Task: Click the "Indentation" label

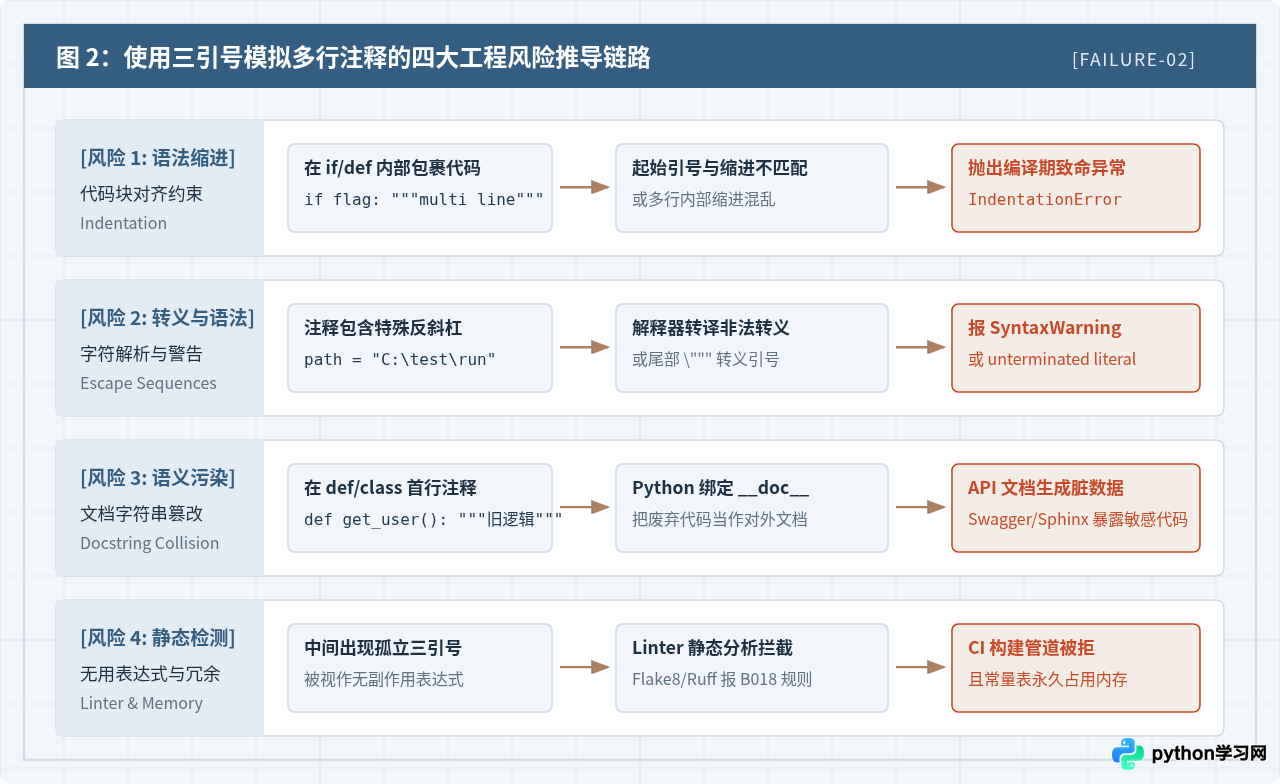Action: pyautogui.click(x=123, y=223)
